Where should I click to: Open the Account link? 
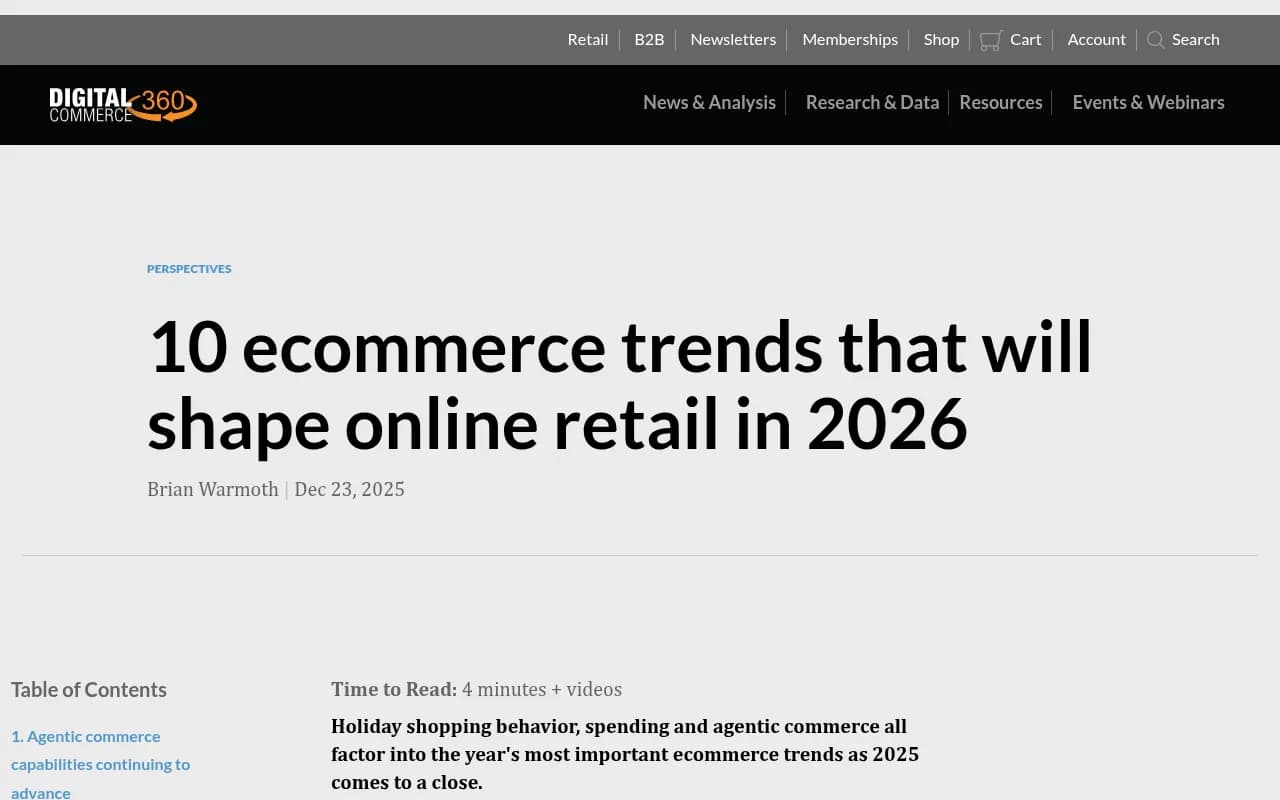(1096, 39)
